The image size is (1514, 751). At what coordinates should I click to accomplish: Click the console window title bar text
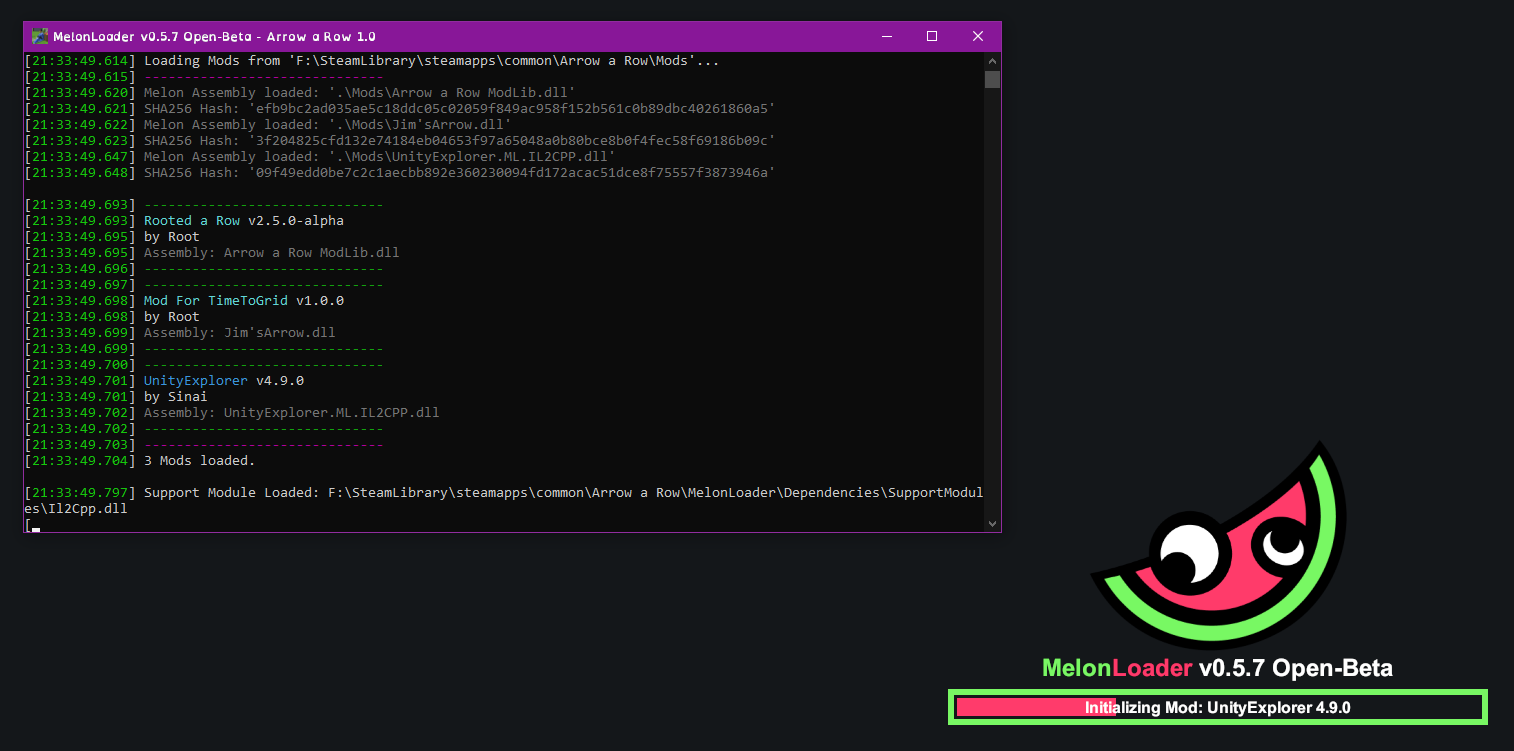[214, 37]
